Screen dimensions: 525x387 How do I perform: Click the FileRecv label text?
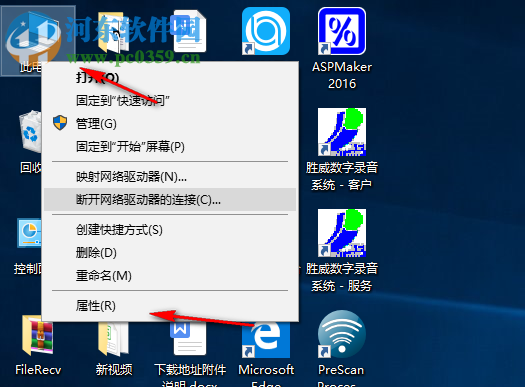(38, 370)
